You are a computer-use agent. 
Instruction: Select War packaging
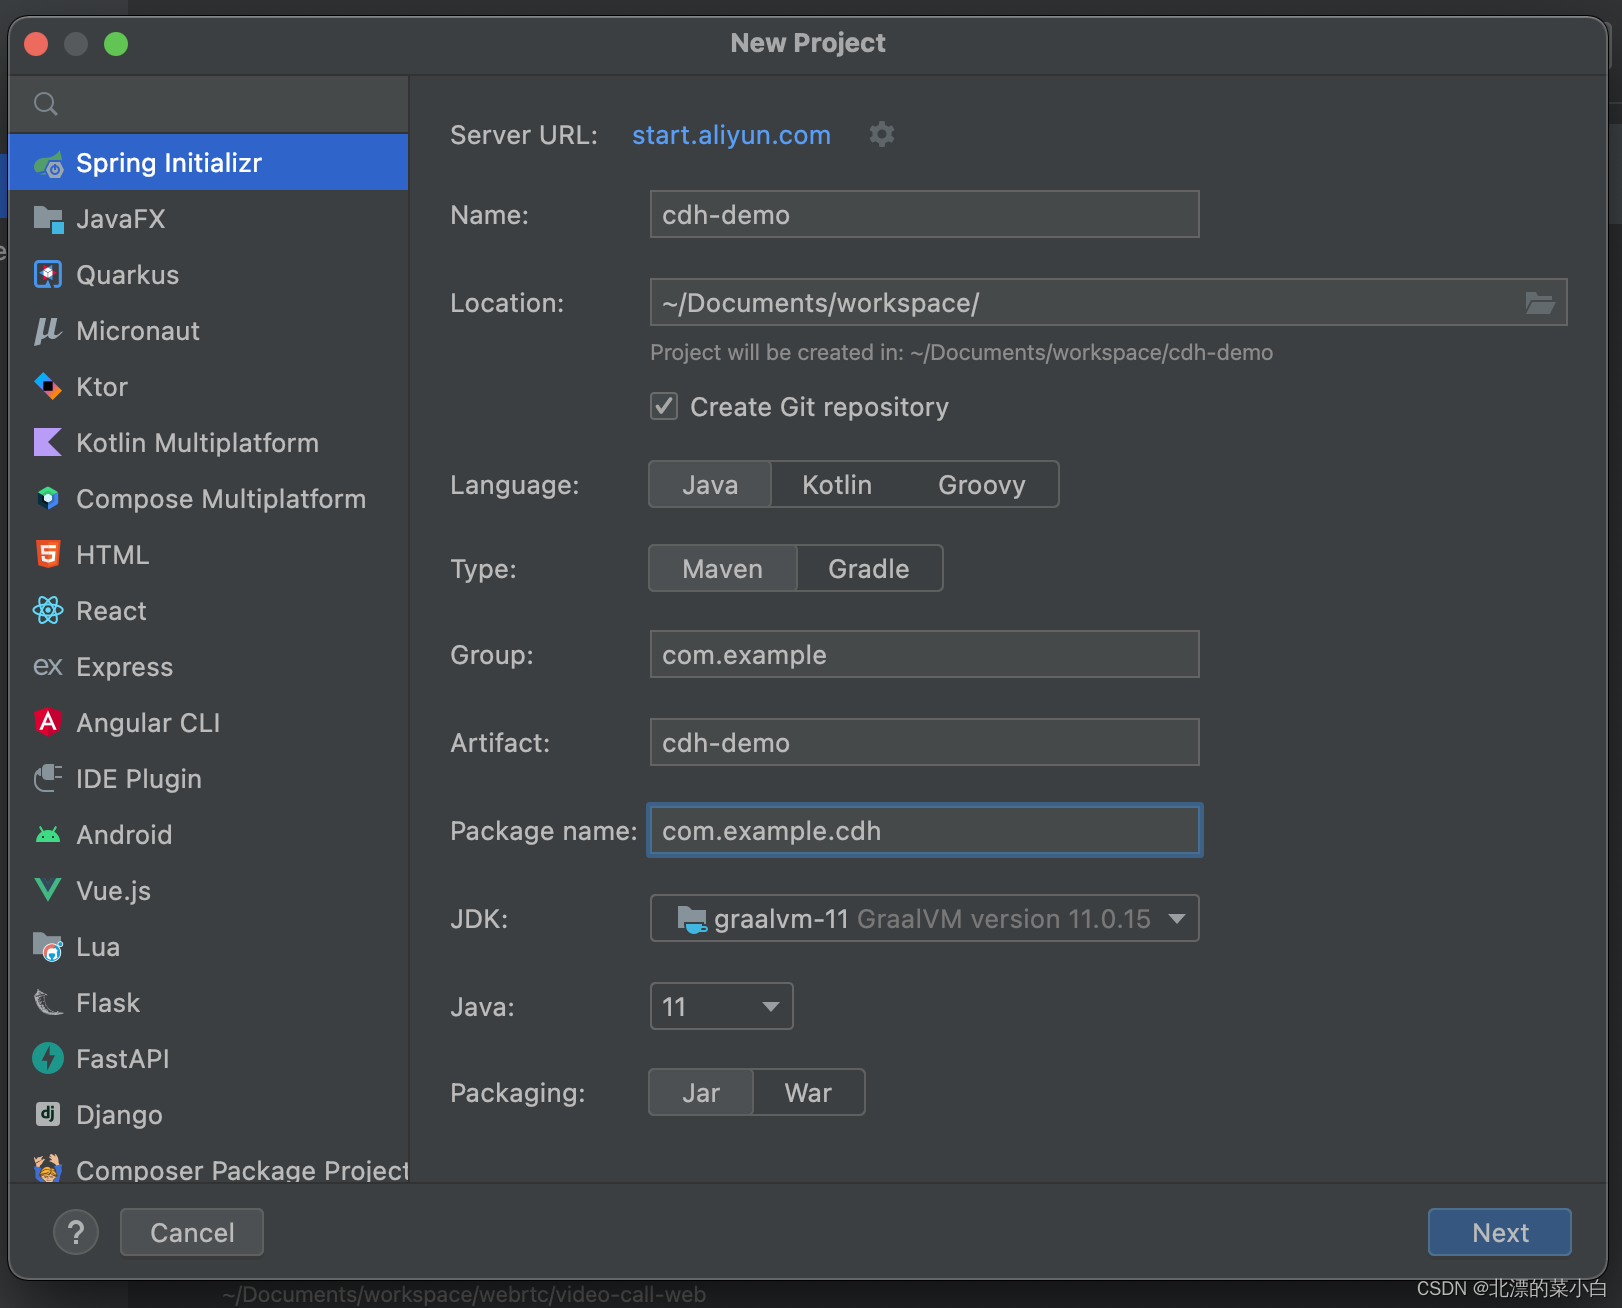[808, 1092]
